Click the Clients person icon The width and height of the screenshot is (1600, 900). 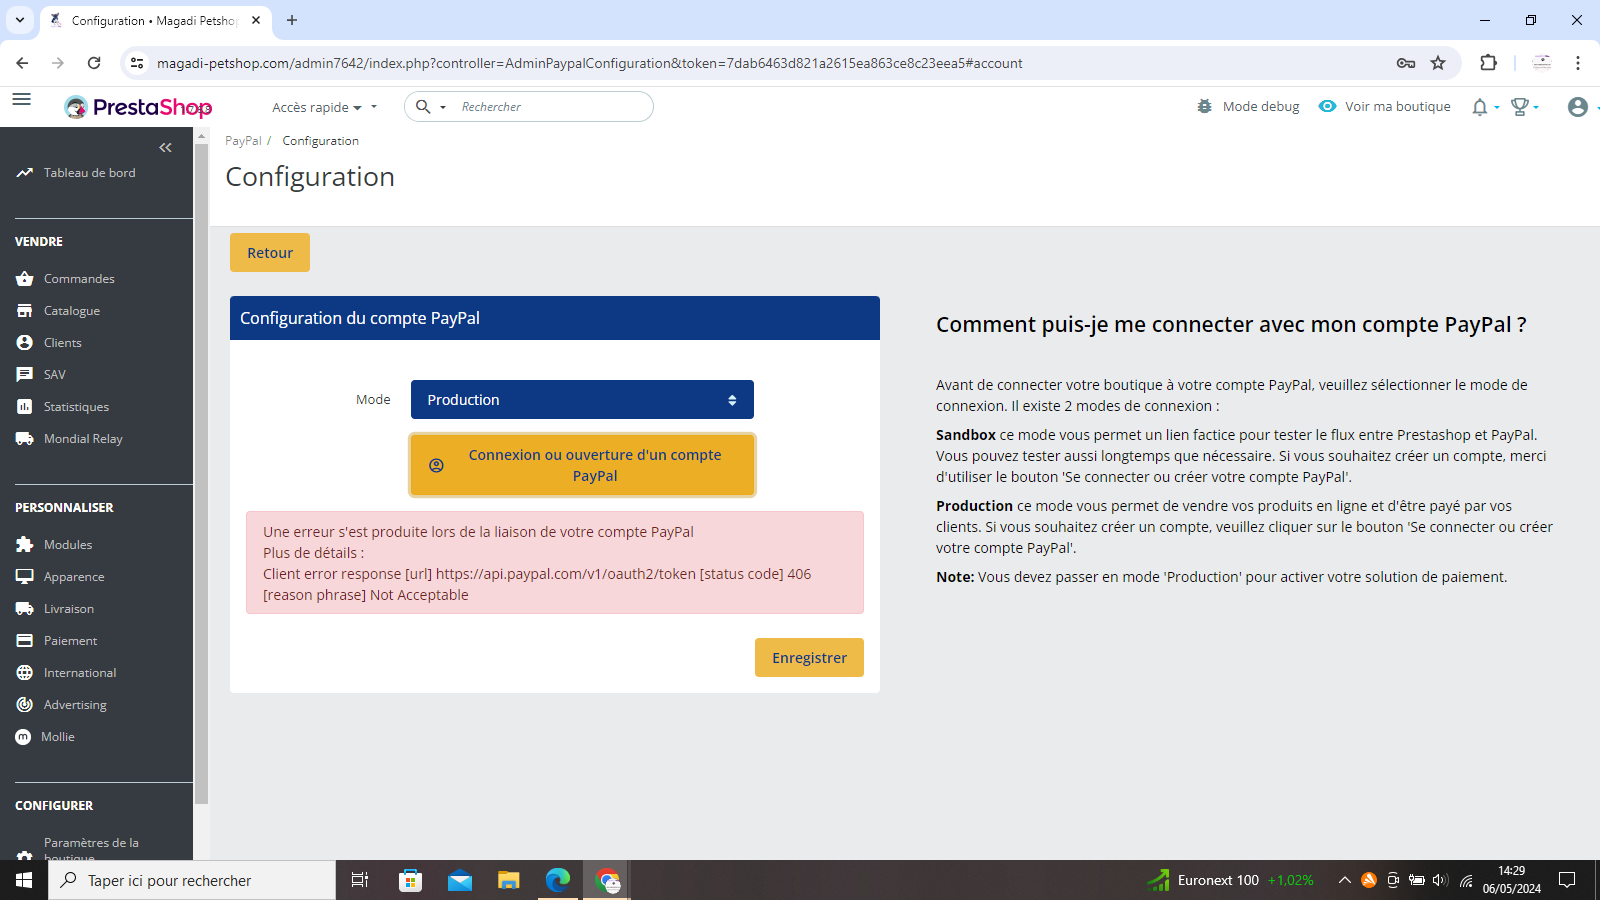click(25, 343)
